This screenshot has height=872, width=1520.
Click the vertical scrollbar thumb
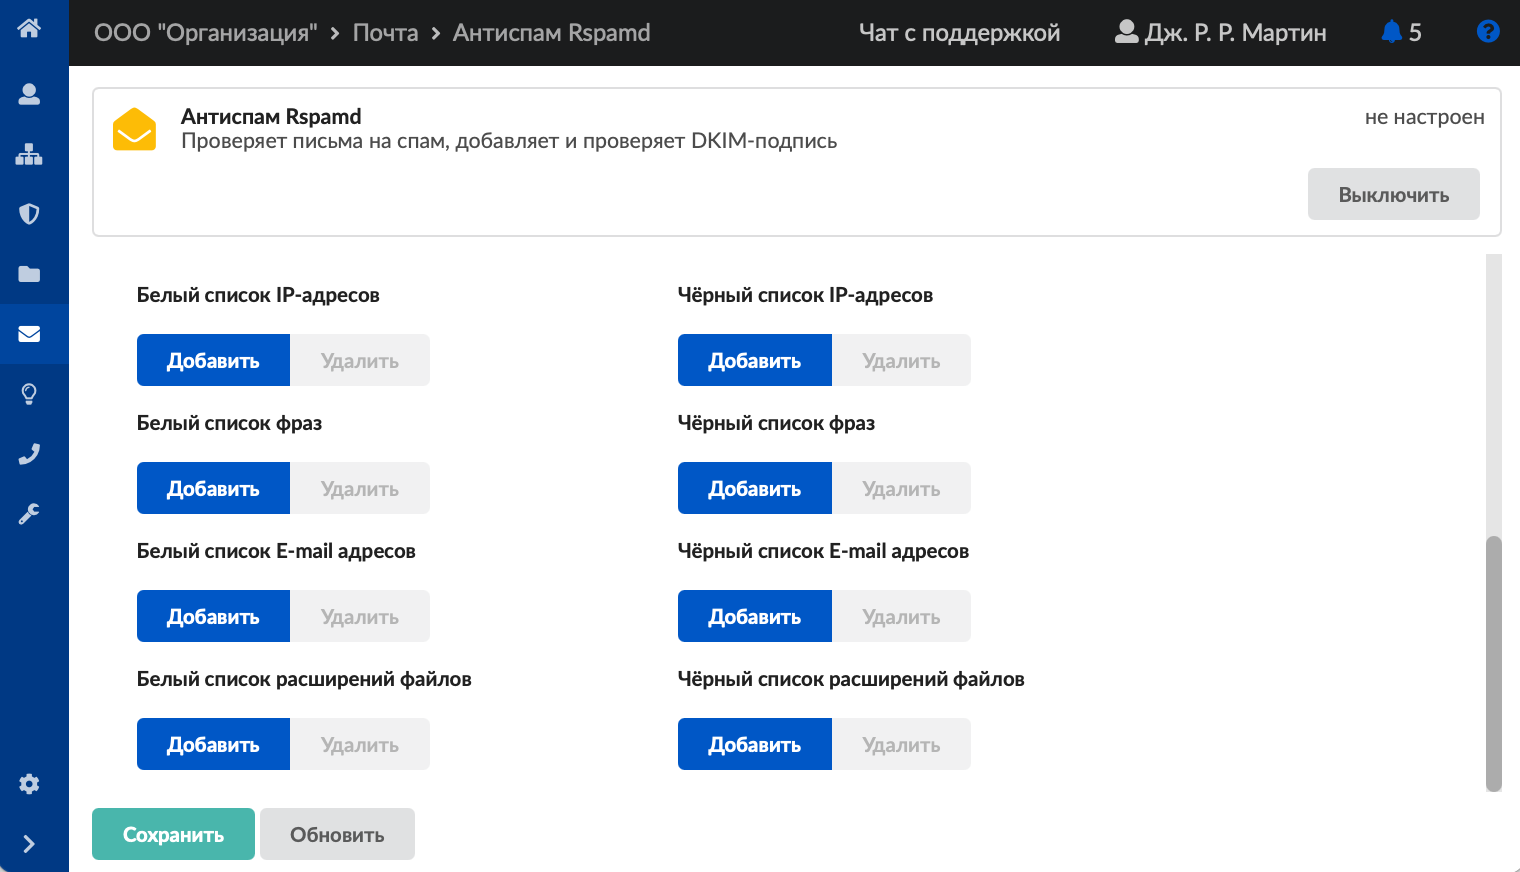[1494, 664]
